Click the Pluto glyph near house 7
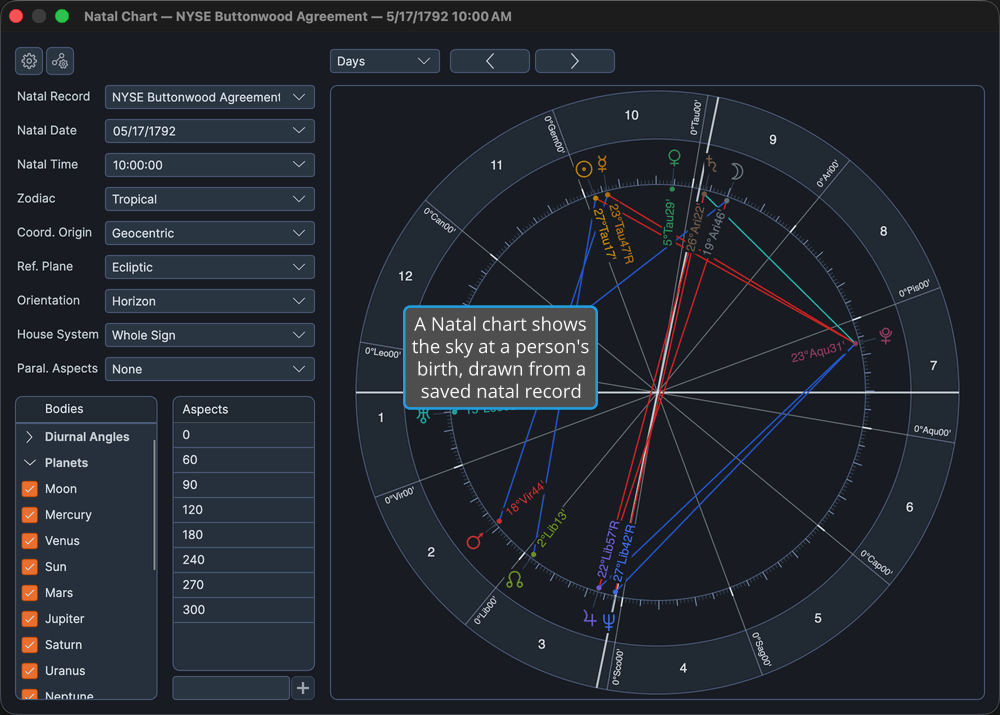1000x715 pixels. [885, 335]
